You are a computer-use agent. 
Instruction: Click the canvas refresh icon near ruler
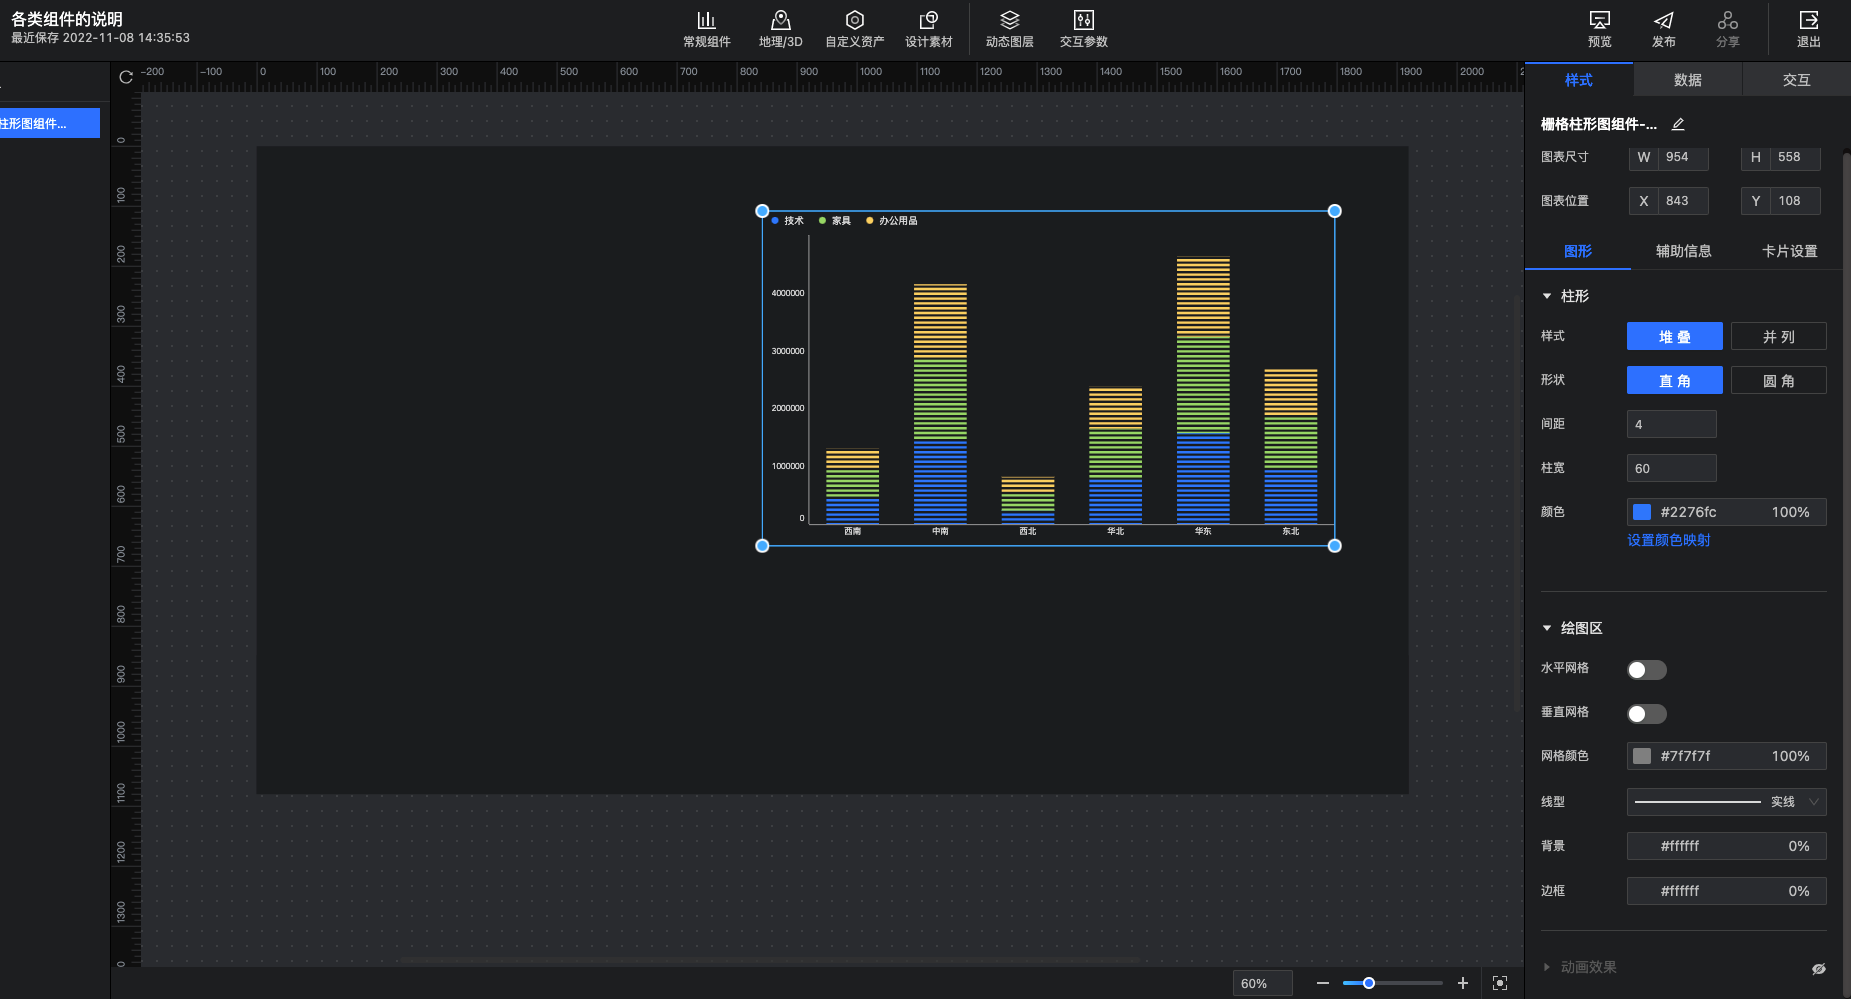126,77
